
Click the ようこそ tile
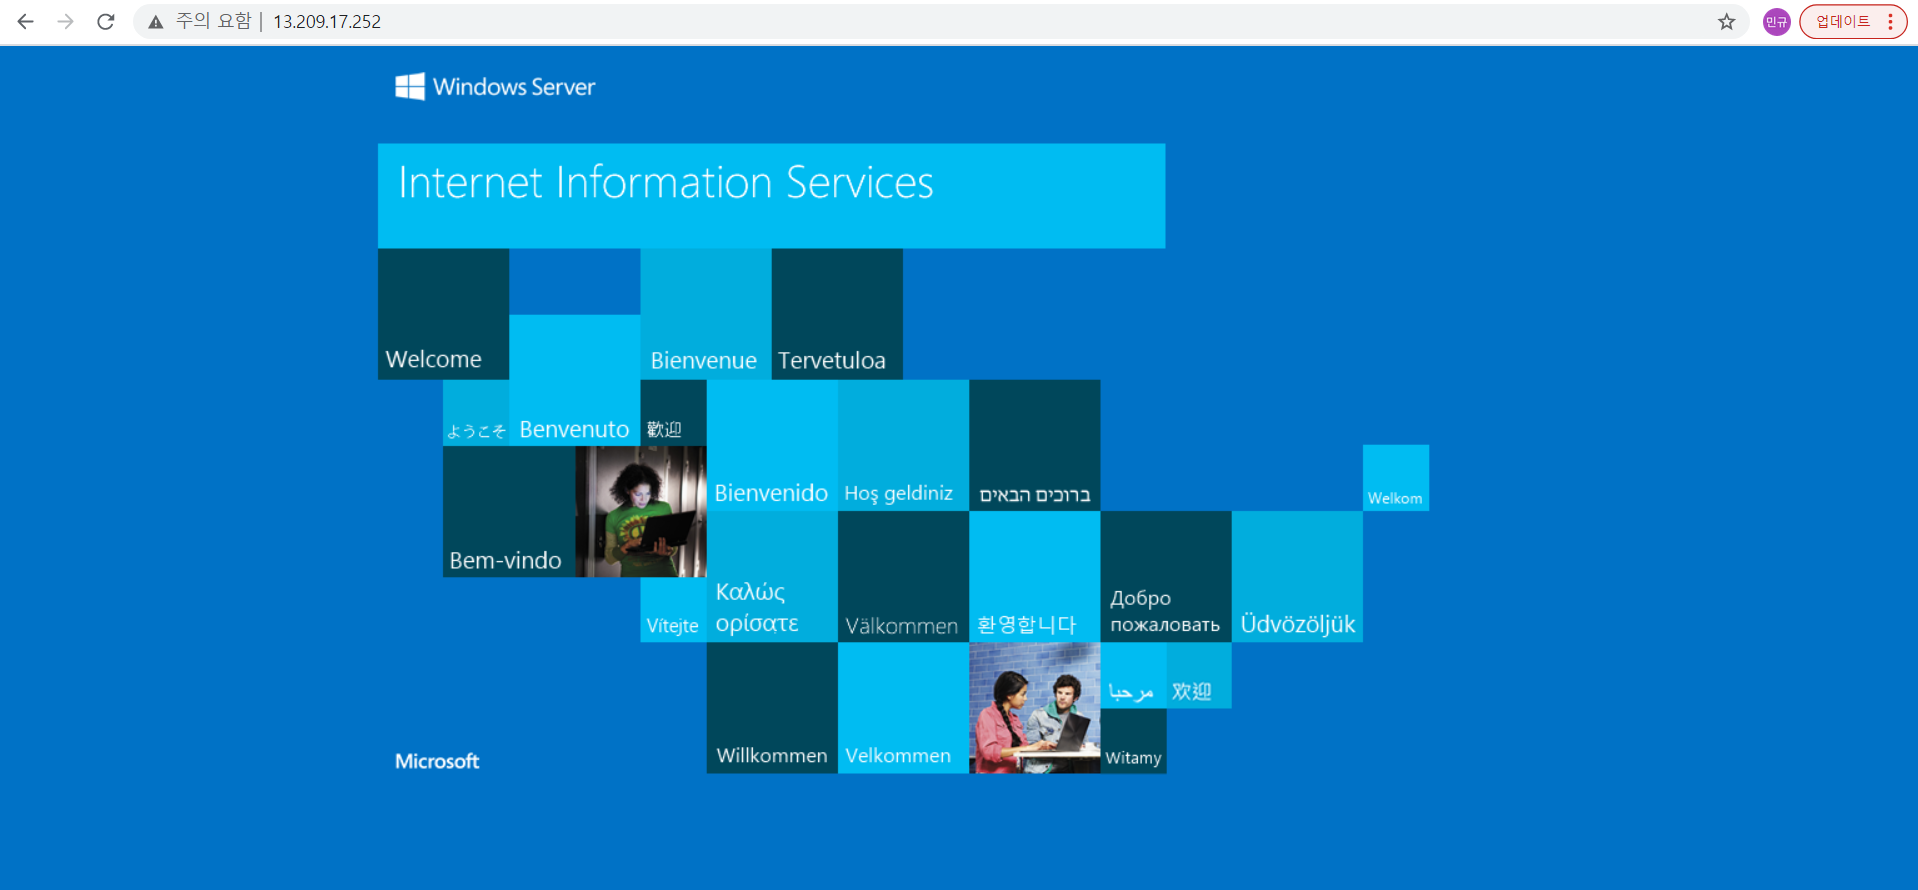pyautogui.click(x=476, y=413)
